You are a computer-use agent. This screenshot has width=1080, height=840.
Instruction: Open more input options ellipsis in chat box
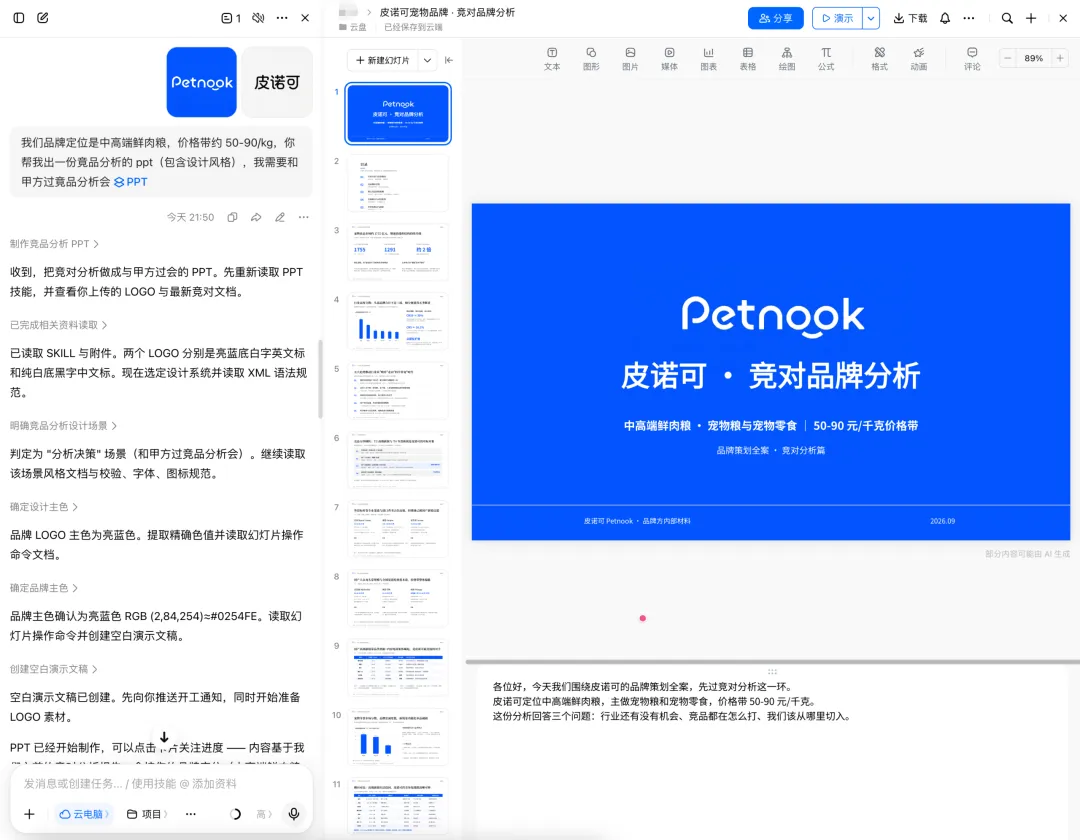pyautogui.click(x=191, y=814)
